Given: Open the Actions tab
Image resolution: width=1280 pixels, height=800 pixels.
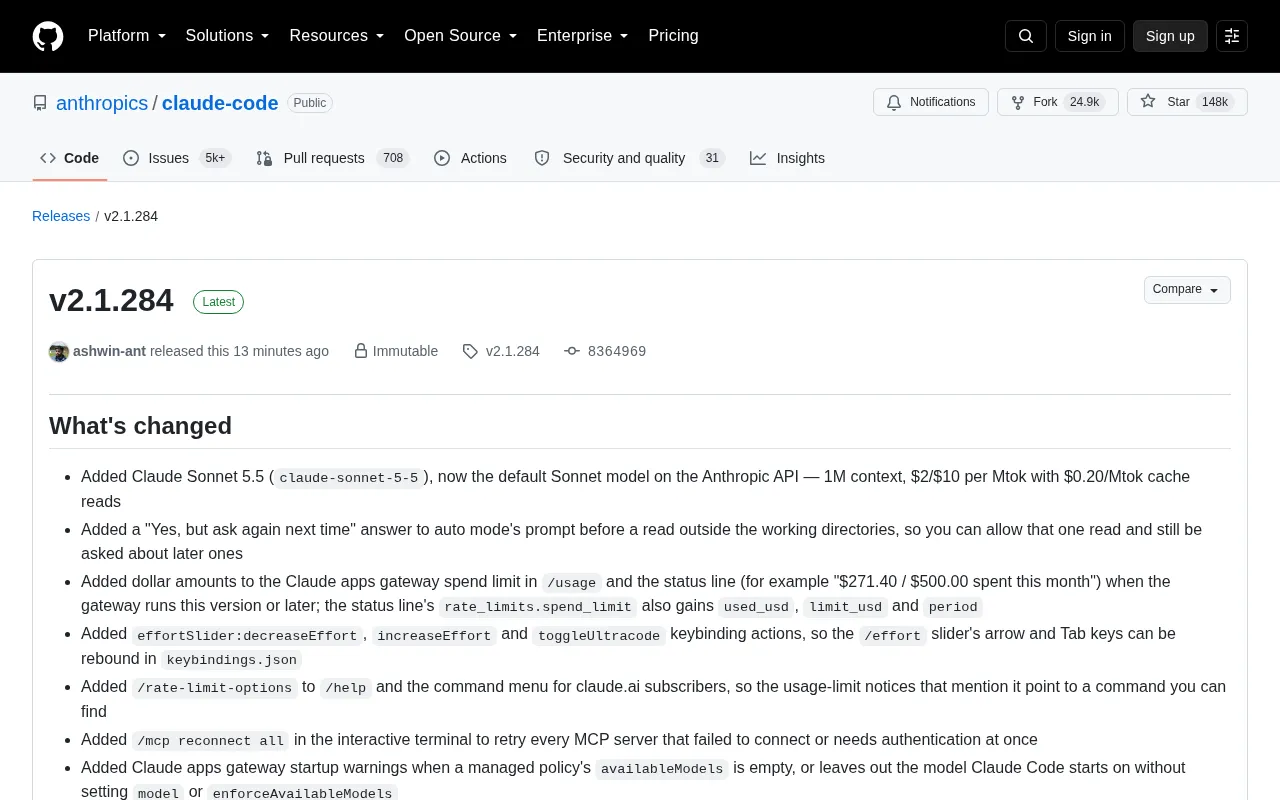Looking at the screenshot, I should click(x=470, y=158).
